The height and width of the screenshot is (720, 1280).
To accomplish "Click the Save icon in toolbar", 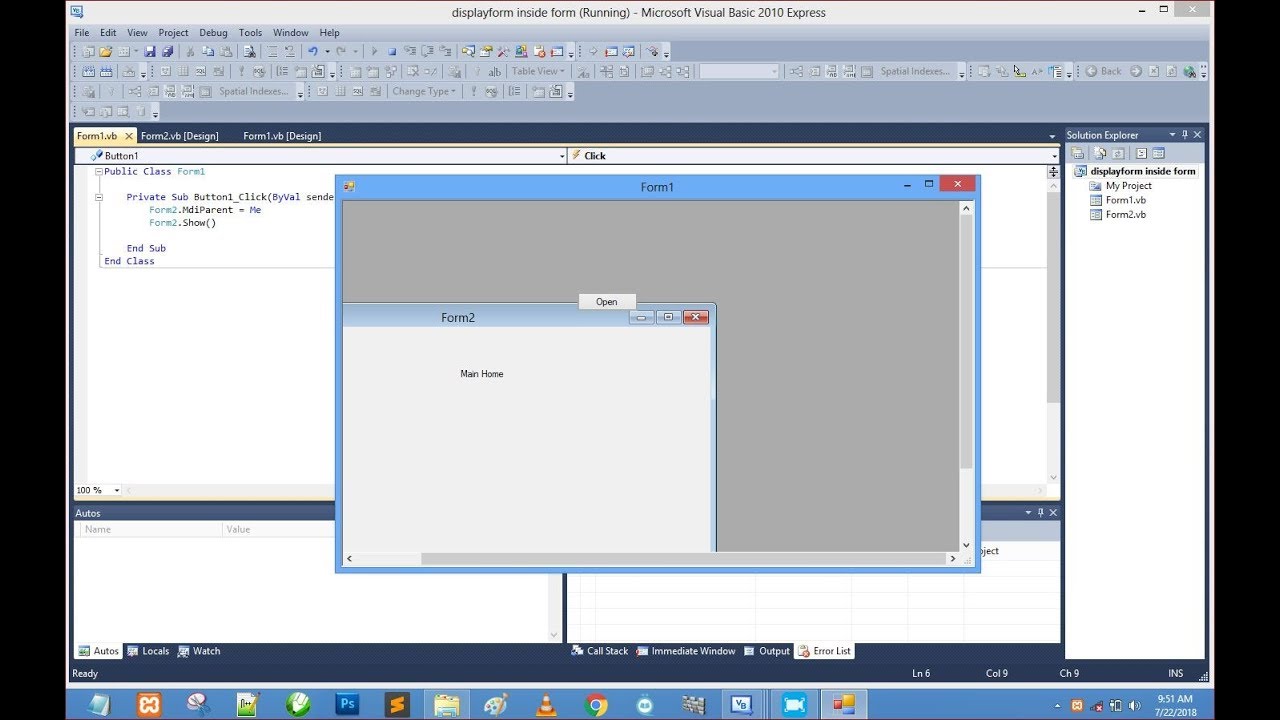I will click(x=150, y=51).
